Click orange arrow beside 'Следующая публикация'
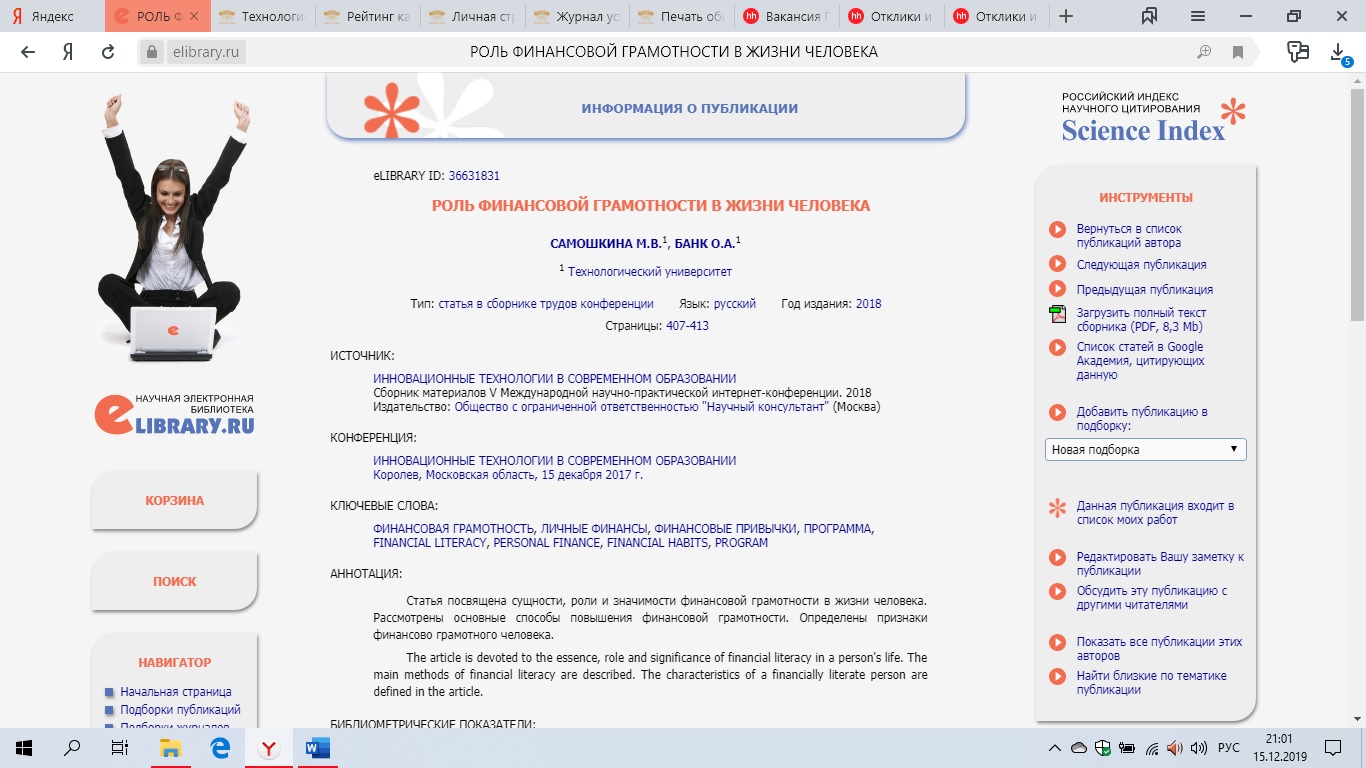This screenshot has width=1366, height=768. coord(1057,264)
